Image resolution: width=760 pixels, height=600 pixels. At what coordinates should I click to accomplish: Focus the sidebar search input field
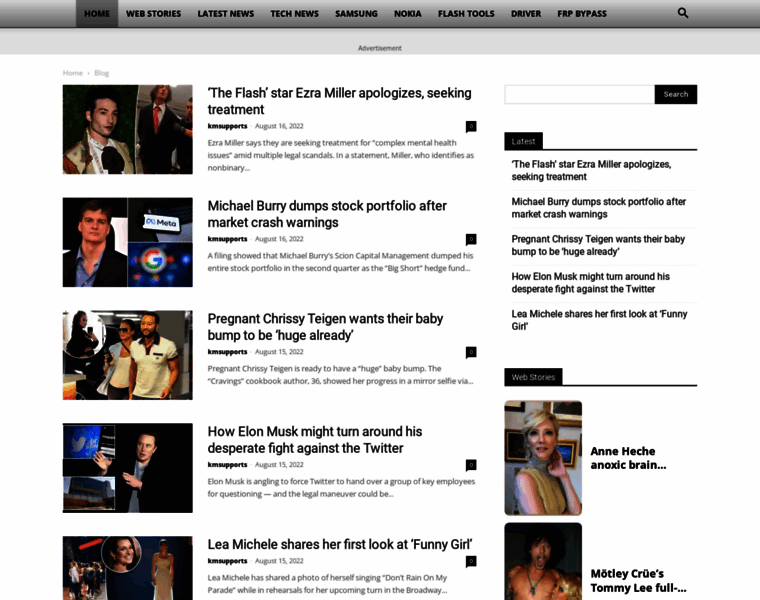579,94
